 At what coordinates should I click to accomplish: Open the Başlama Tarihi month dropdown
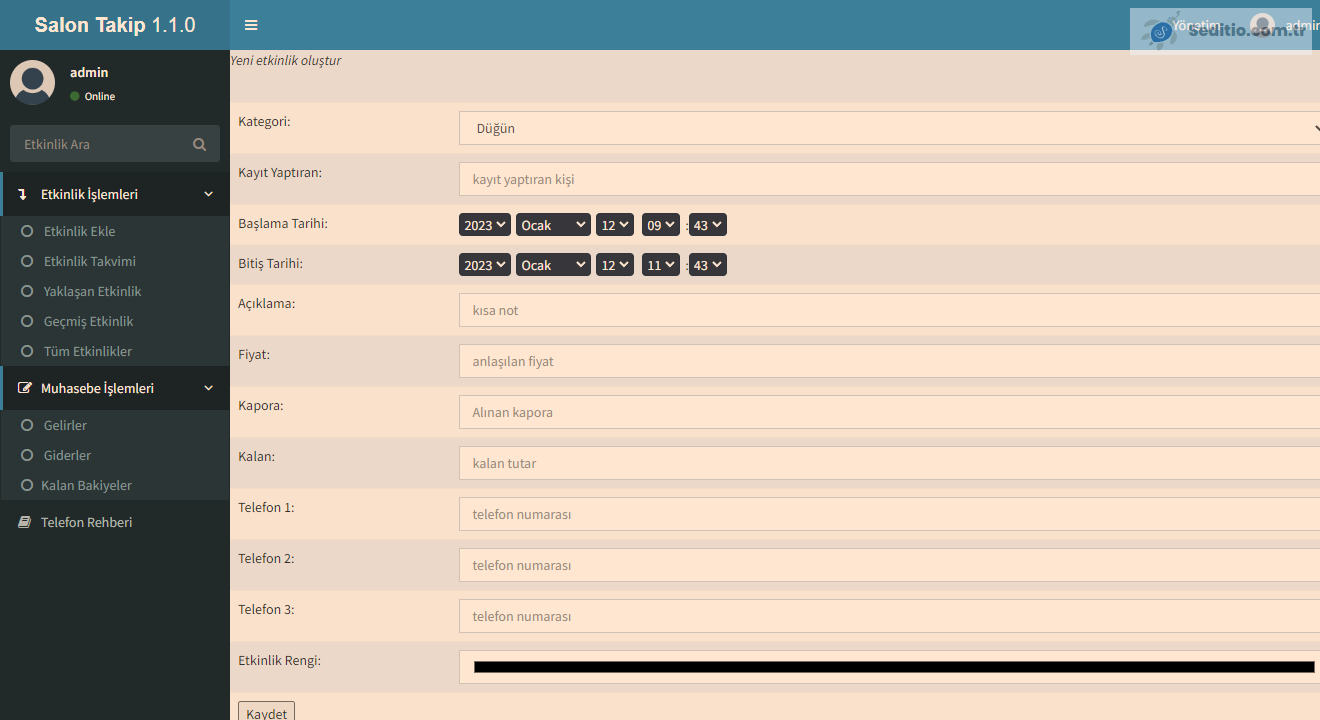(x=553, y=225)
